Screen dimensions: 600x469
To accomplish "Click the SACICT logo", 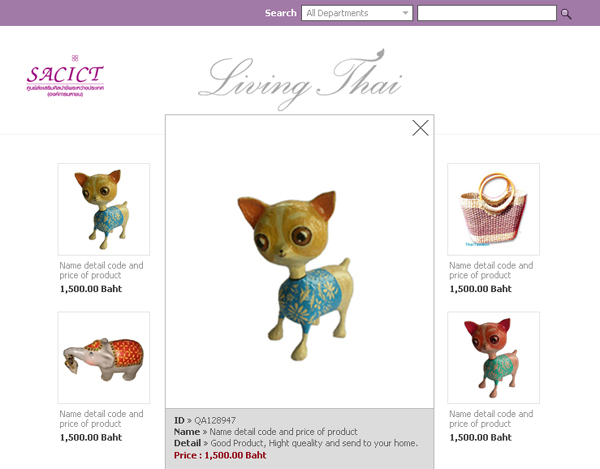I will [65, 76].
